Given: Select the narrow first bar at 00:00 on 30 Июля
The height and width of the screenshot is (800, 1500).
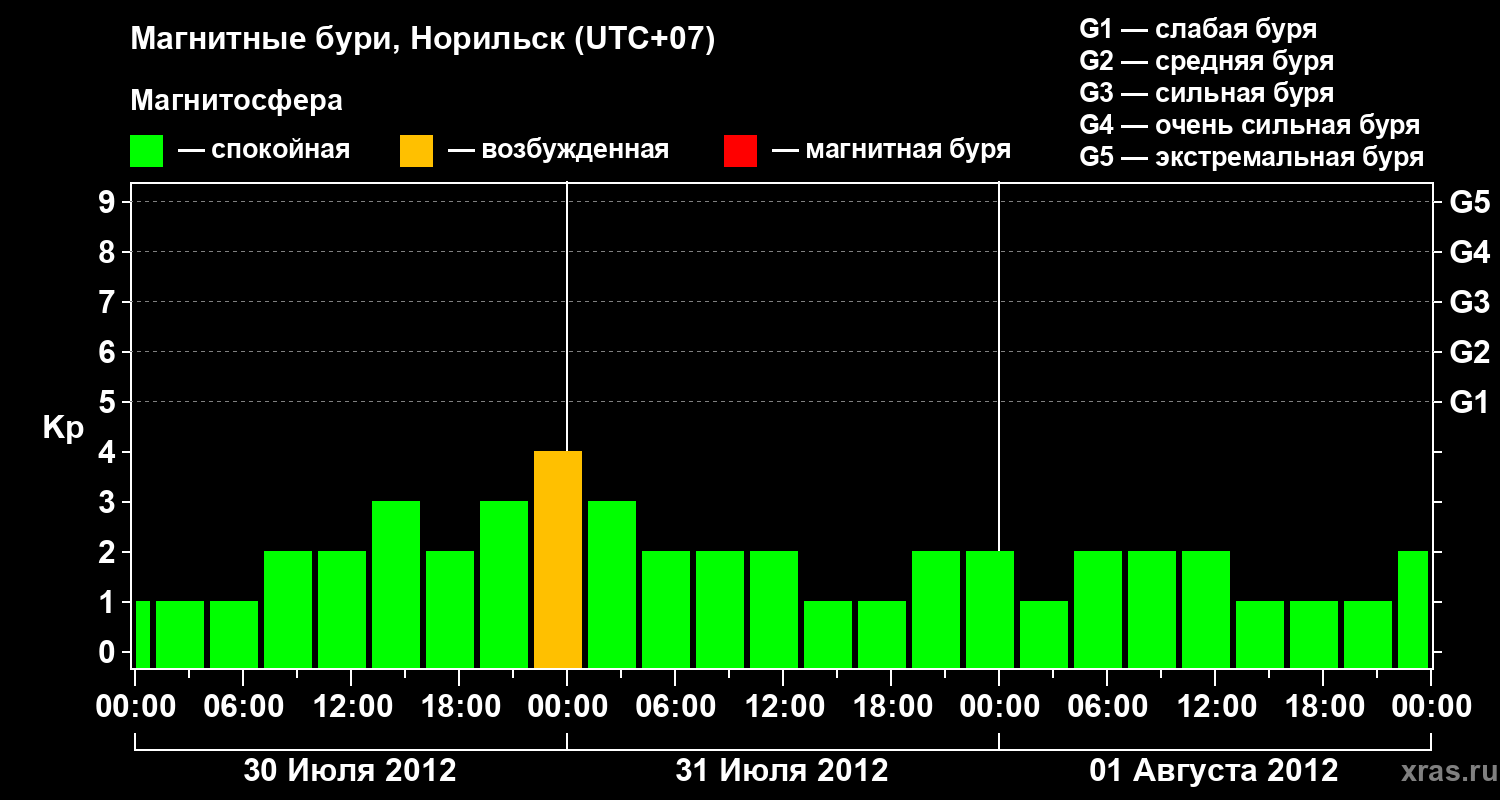Looking at the screenshot, I should coord(142,635).
